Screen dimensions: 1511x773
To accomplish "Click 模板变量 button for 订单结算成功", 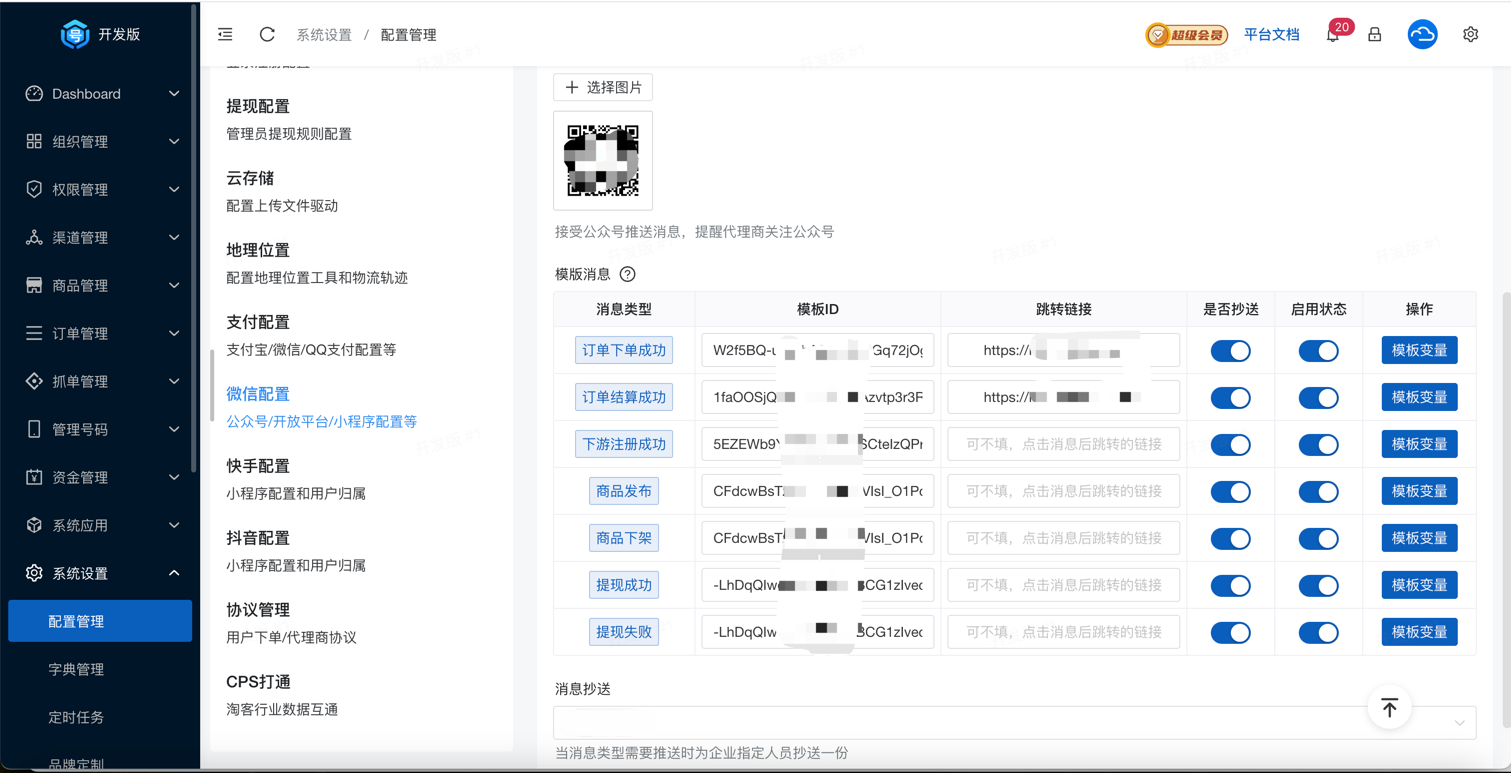I will 1419,397.
